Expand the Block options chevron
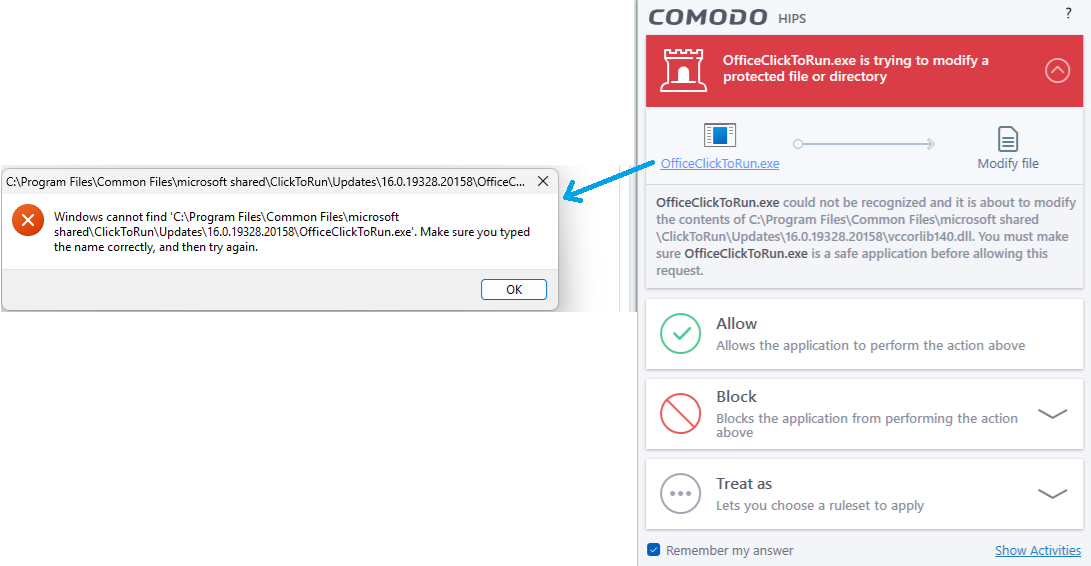This screenshot has width=1091, height=566. 1052,413
